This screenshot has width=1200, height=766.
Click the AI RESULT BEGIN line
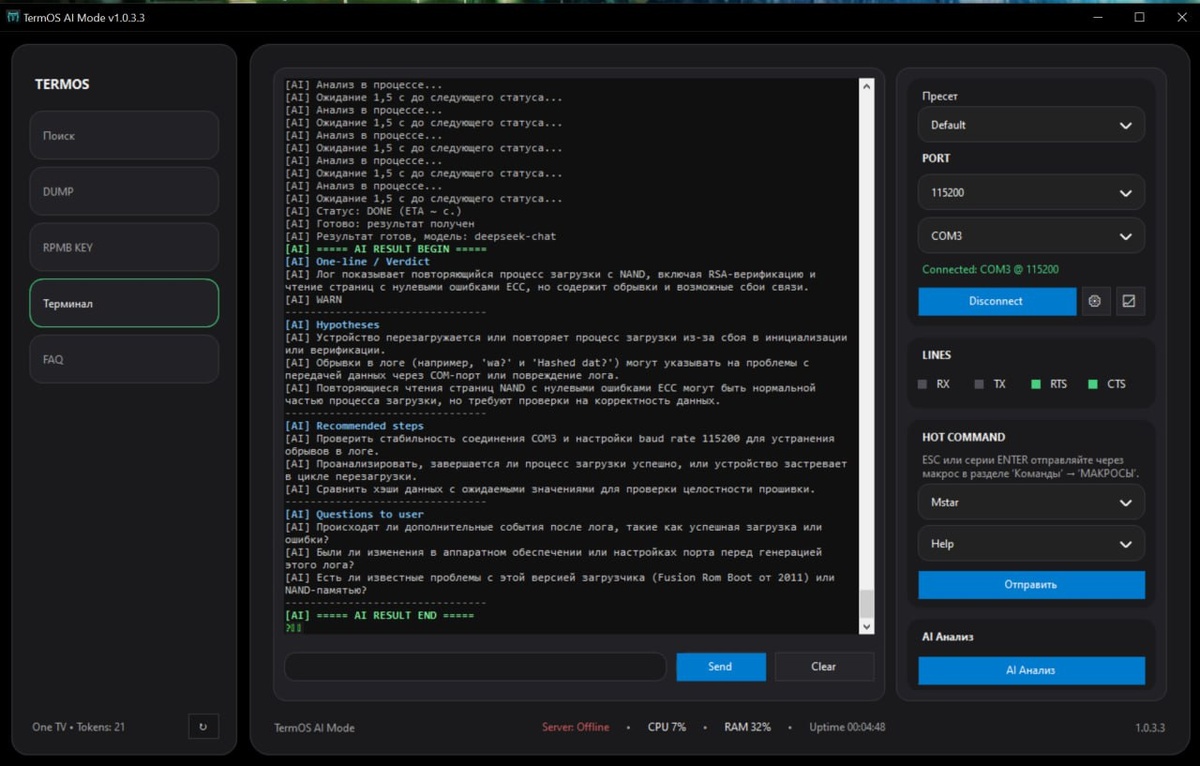pyautogui.click(x=386, y=249)
